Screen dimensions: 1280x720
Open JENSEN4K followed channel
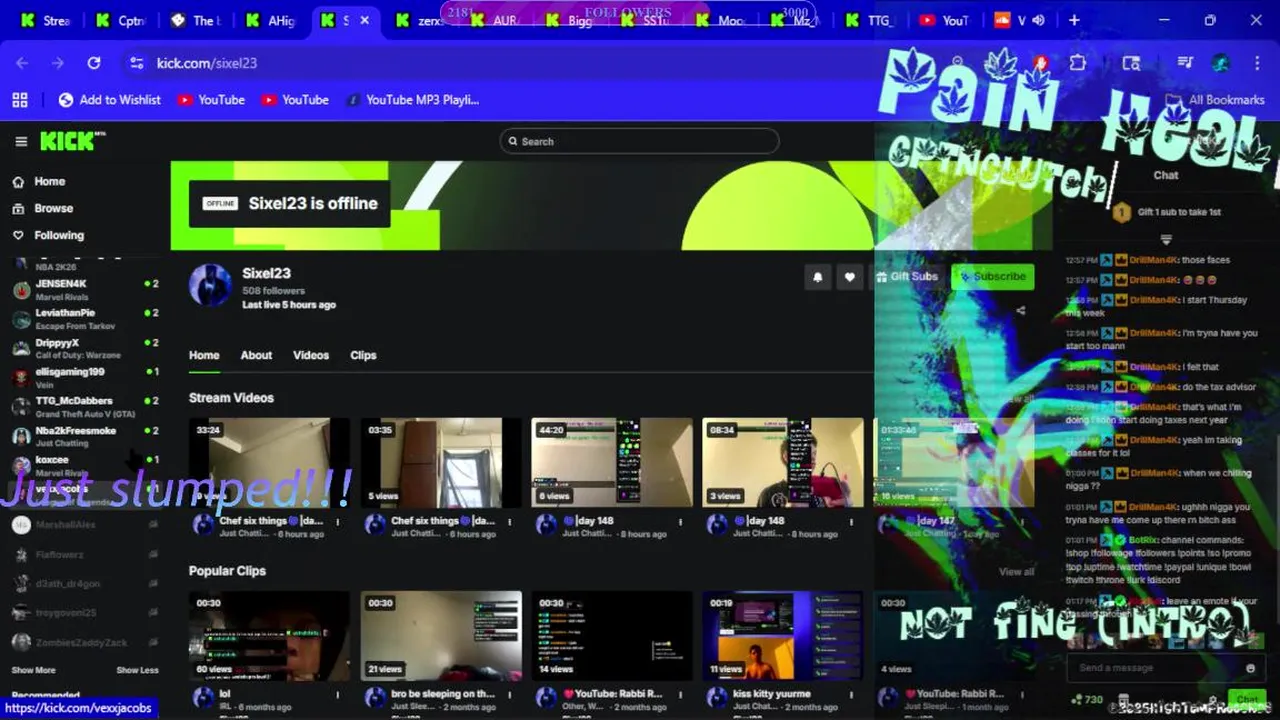[84, 290]
